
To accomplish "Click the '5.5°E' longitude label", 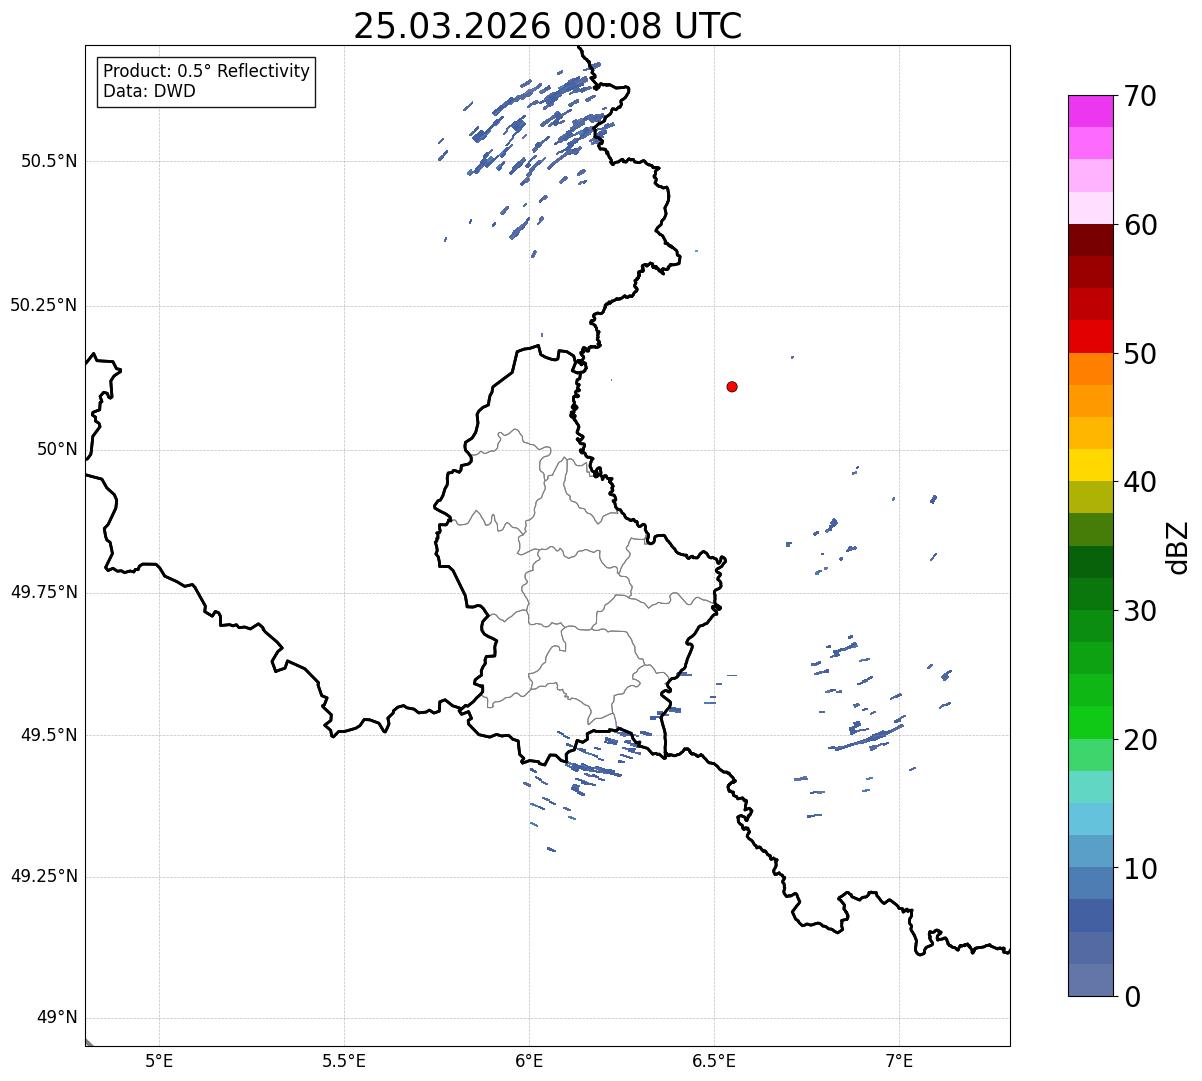I will tap(344, 1061).
